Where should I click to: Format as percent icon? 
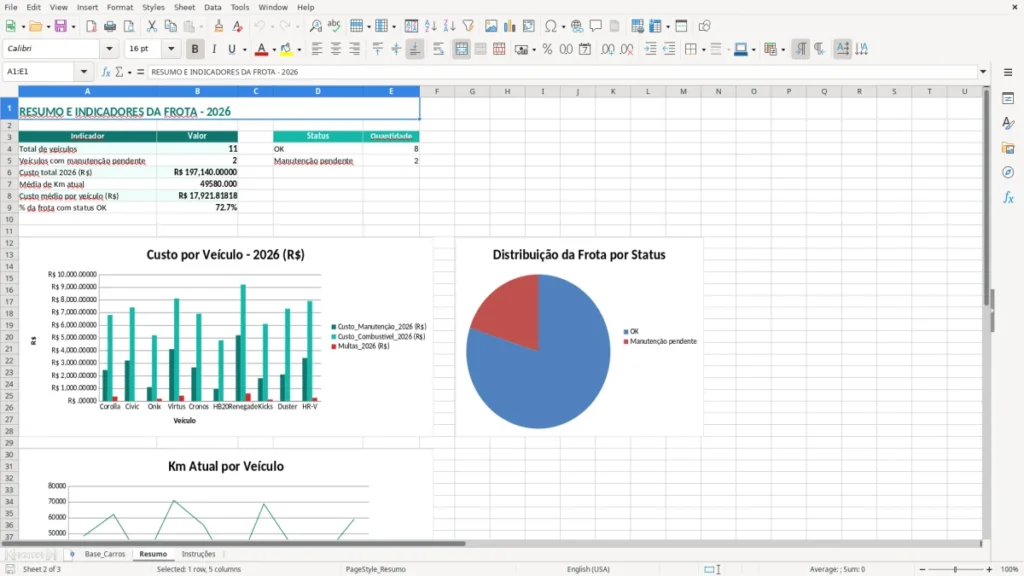point(547,49)
